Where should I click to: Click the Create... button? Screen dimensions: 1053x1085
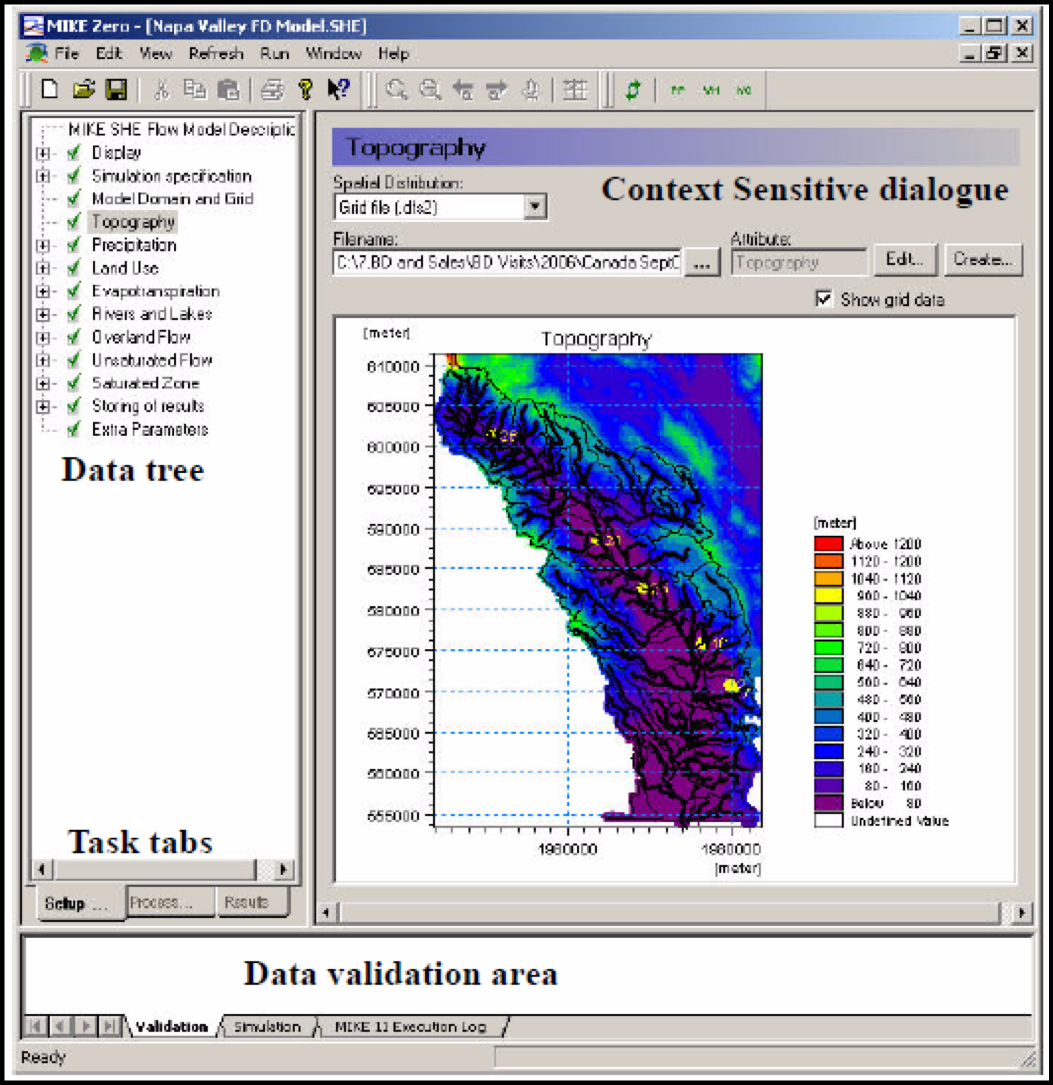click(985, 259)
